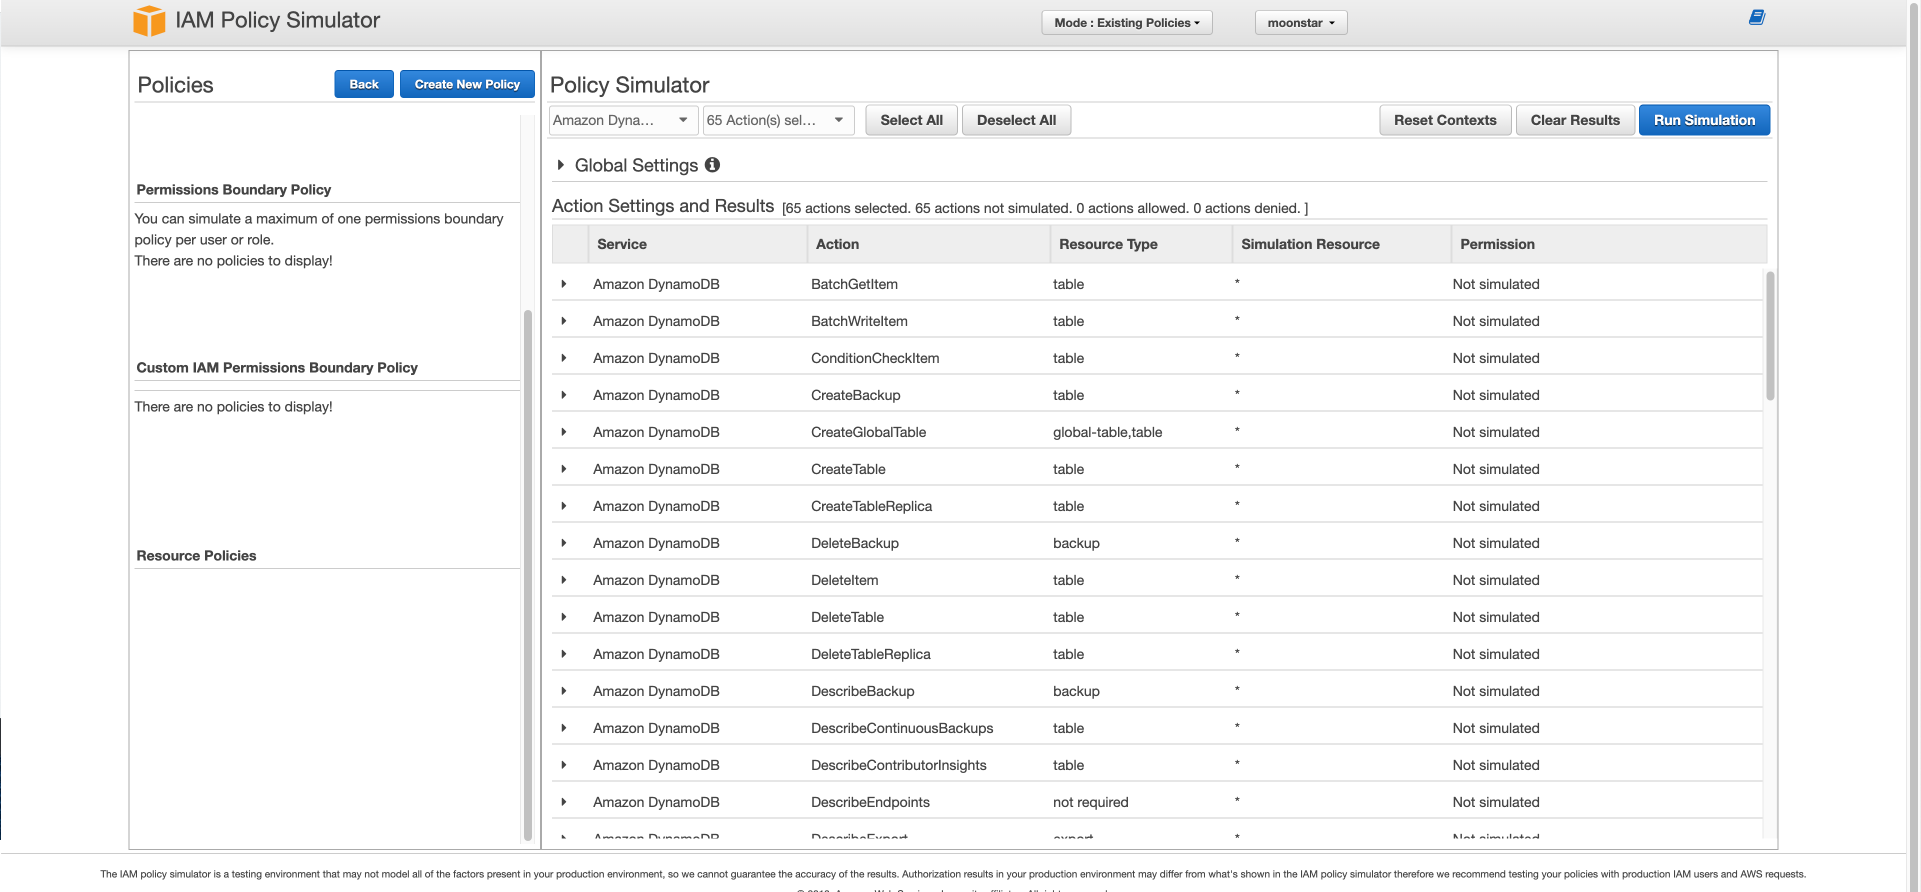The image size is (1921, 892).
Task: Click the DescribeContributorInsights action cell
Action: 899,765
